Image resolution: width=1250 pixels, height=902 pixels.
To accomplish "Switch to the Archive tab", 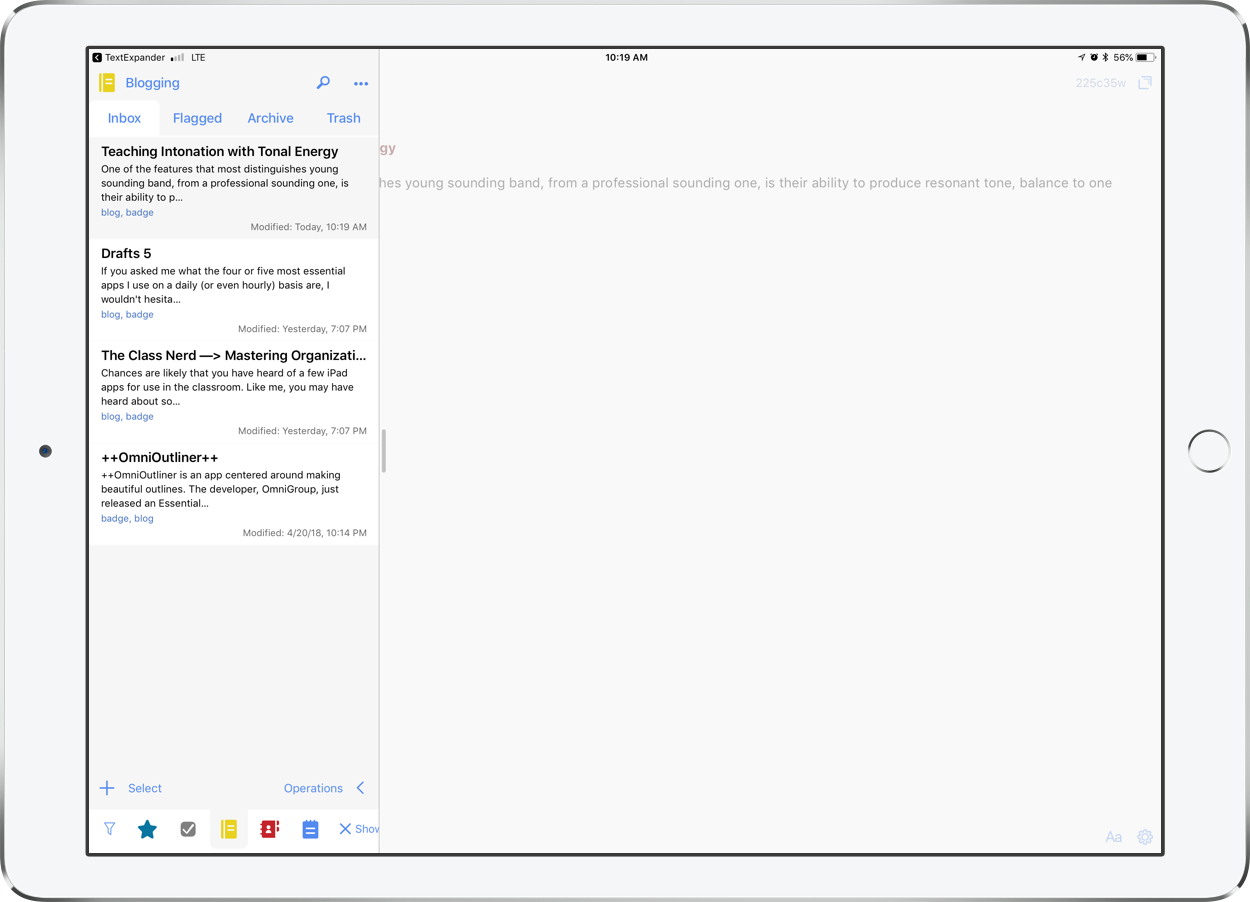I will click(x=271, y=118).
